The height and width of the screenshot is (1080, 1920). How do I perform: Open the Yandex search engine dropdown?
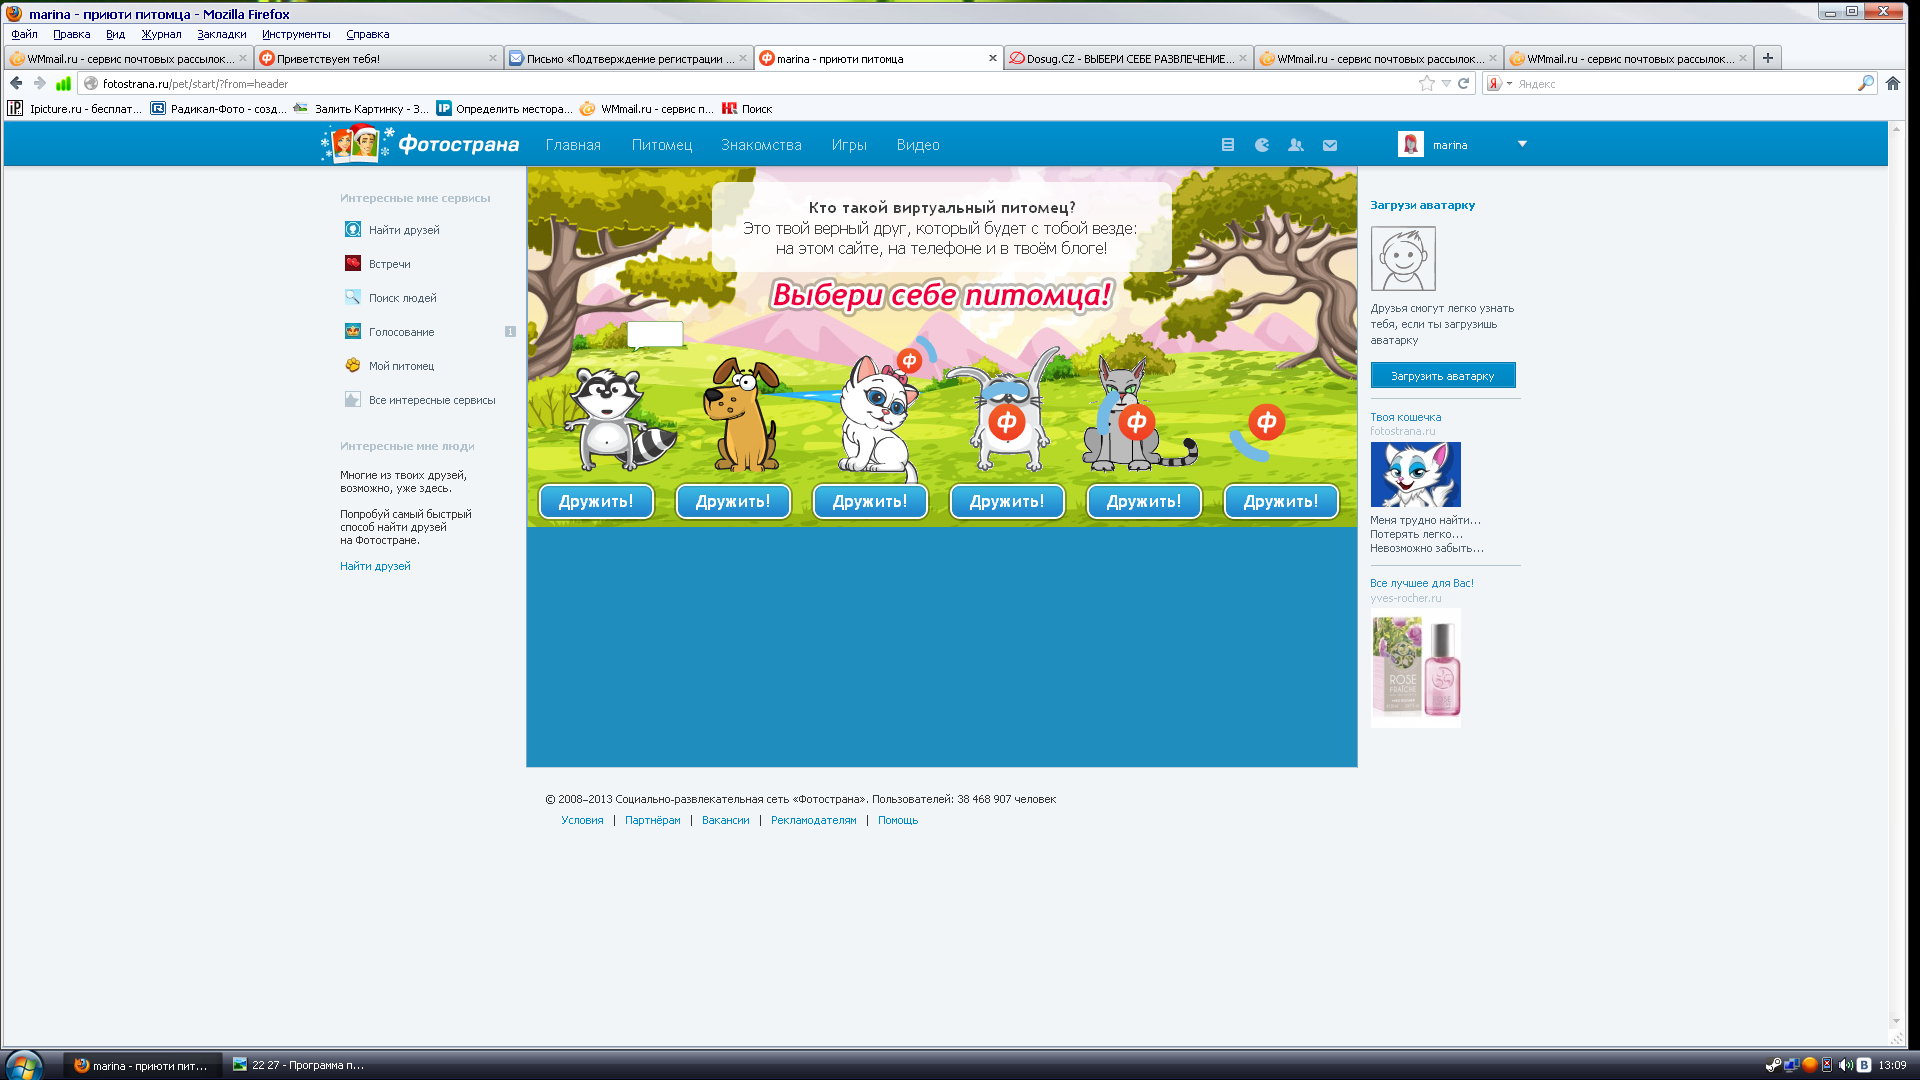tap(1499, 84)
